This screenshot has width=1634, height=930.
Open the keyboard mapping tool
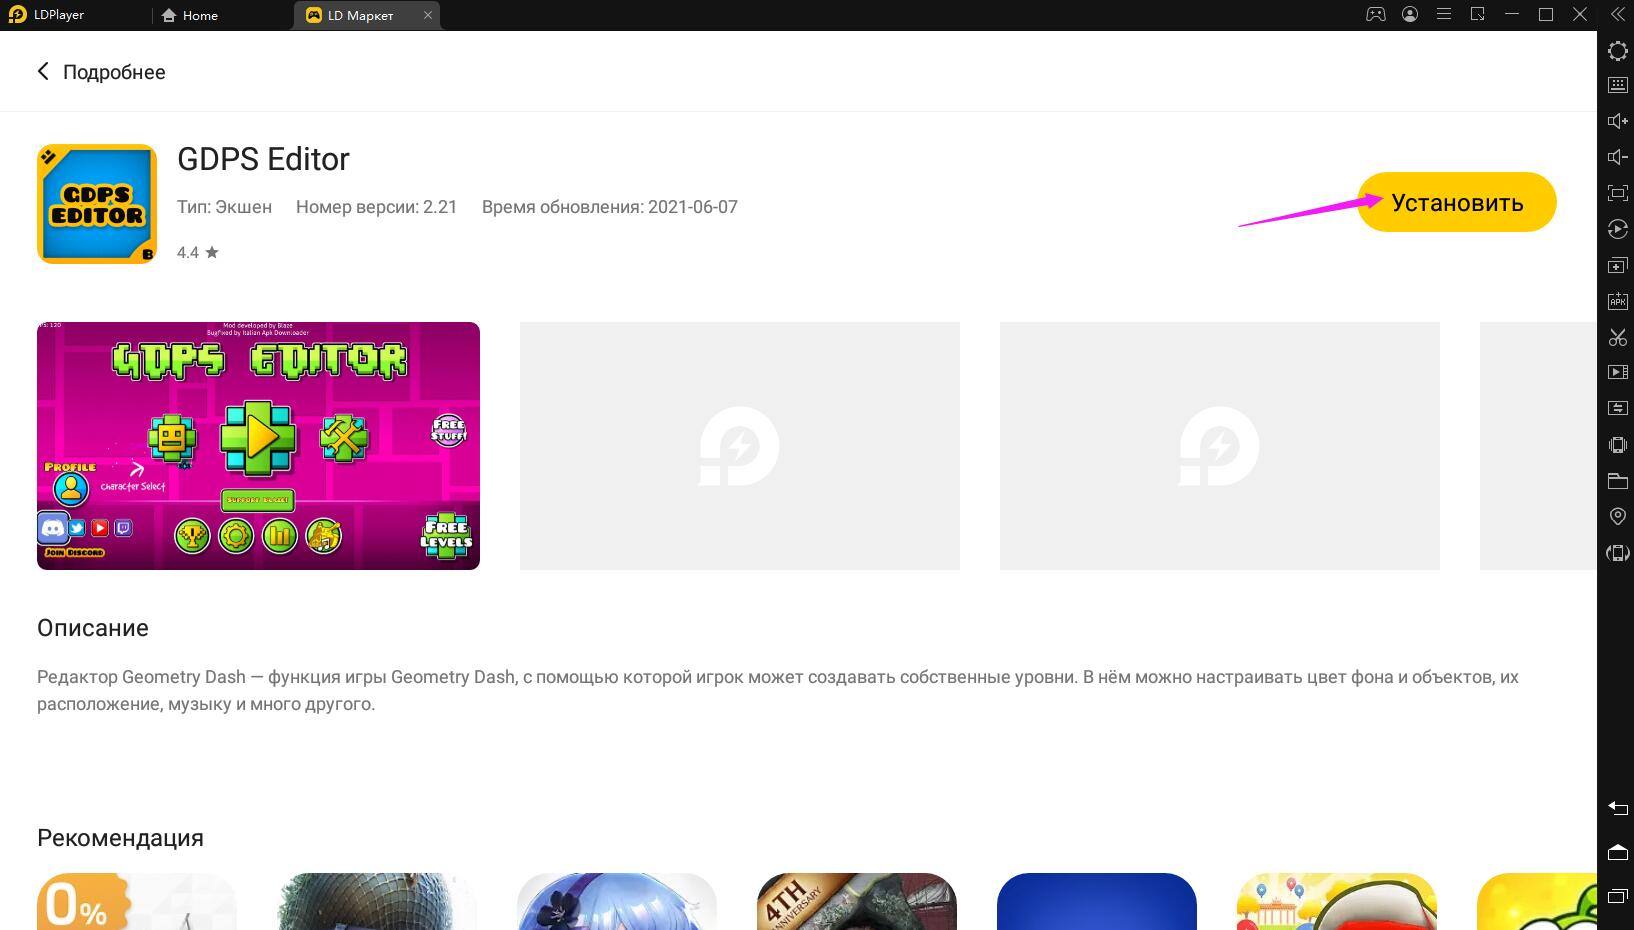pos(1617,85)
